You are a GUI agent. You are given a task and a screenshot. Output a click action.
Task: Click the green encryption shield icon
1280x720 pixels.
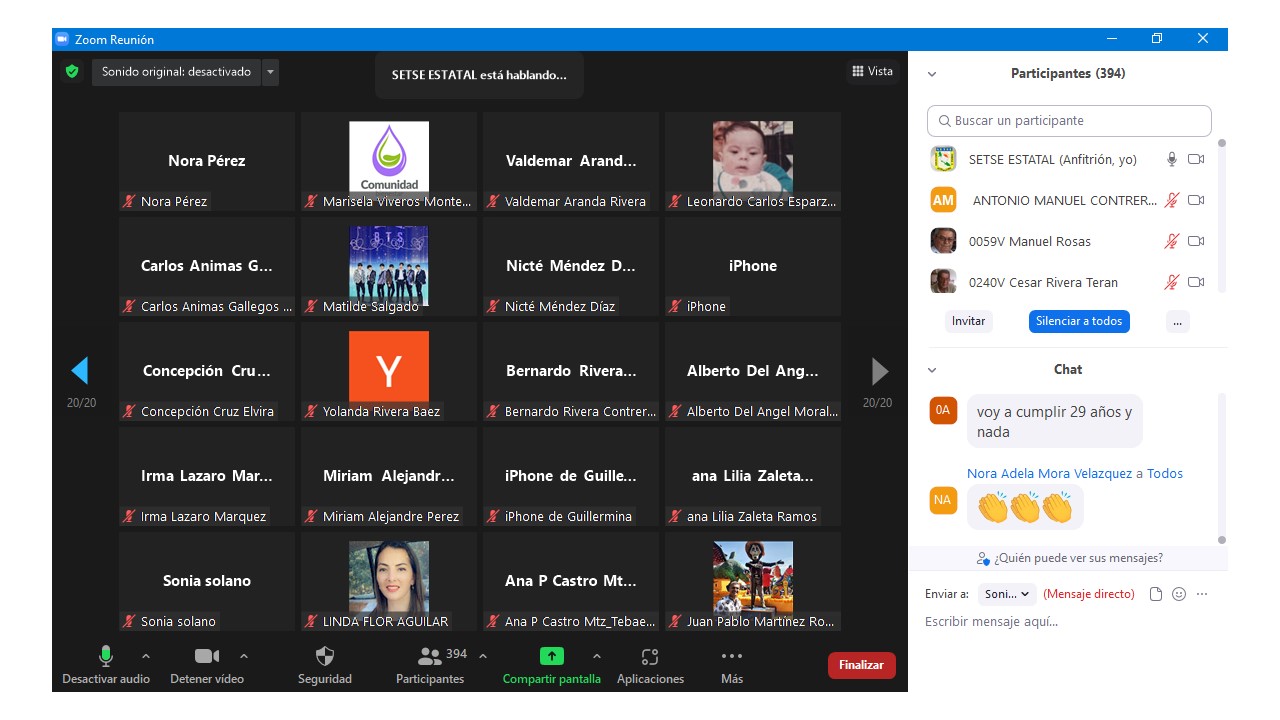71,72
